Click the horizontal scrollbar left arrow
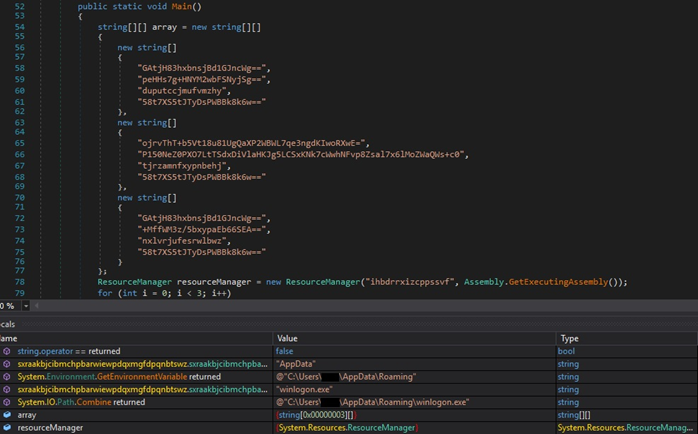 tap(37, 306)
